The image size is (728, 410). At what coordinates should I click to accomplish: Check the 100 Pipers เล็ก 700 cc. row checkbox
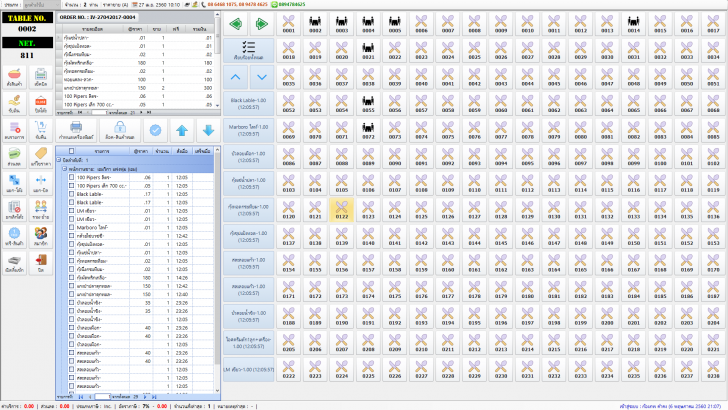[72, 186]
